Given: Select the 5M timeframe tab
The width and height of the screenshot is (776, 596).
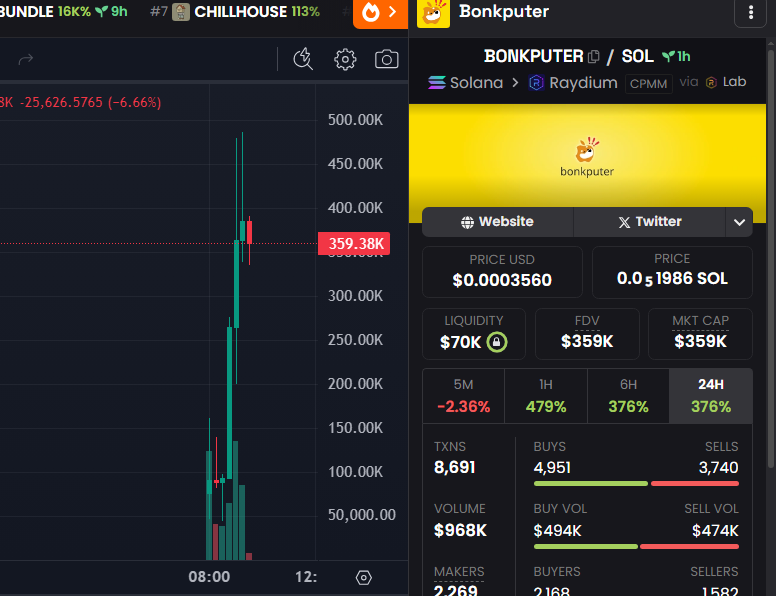Looking at the screenshot, I should pyautogui.click(x=463, y=396).
